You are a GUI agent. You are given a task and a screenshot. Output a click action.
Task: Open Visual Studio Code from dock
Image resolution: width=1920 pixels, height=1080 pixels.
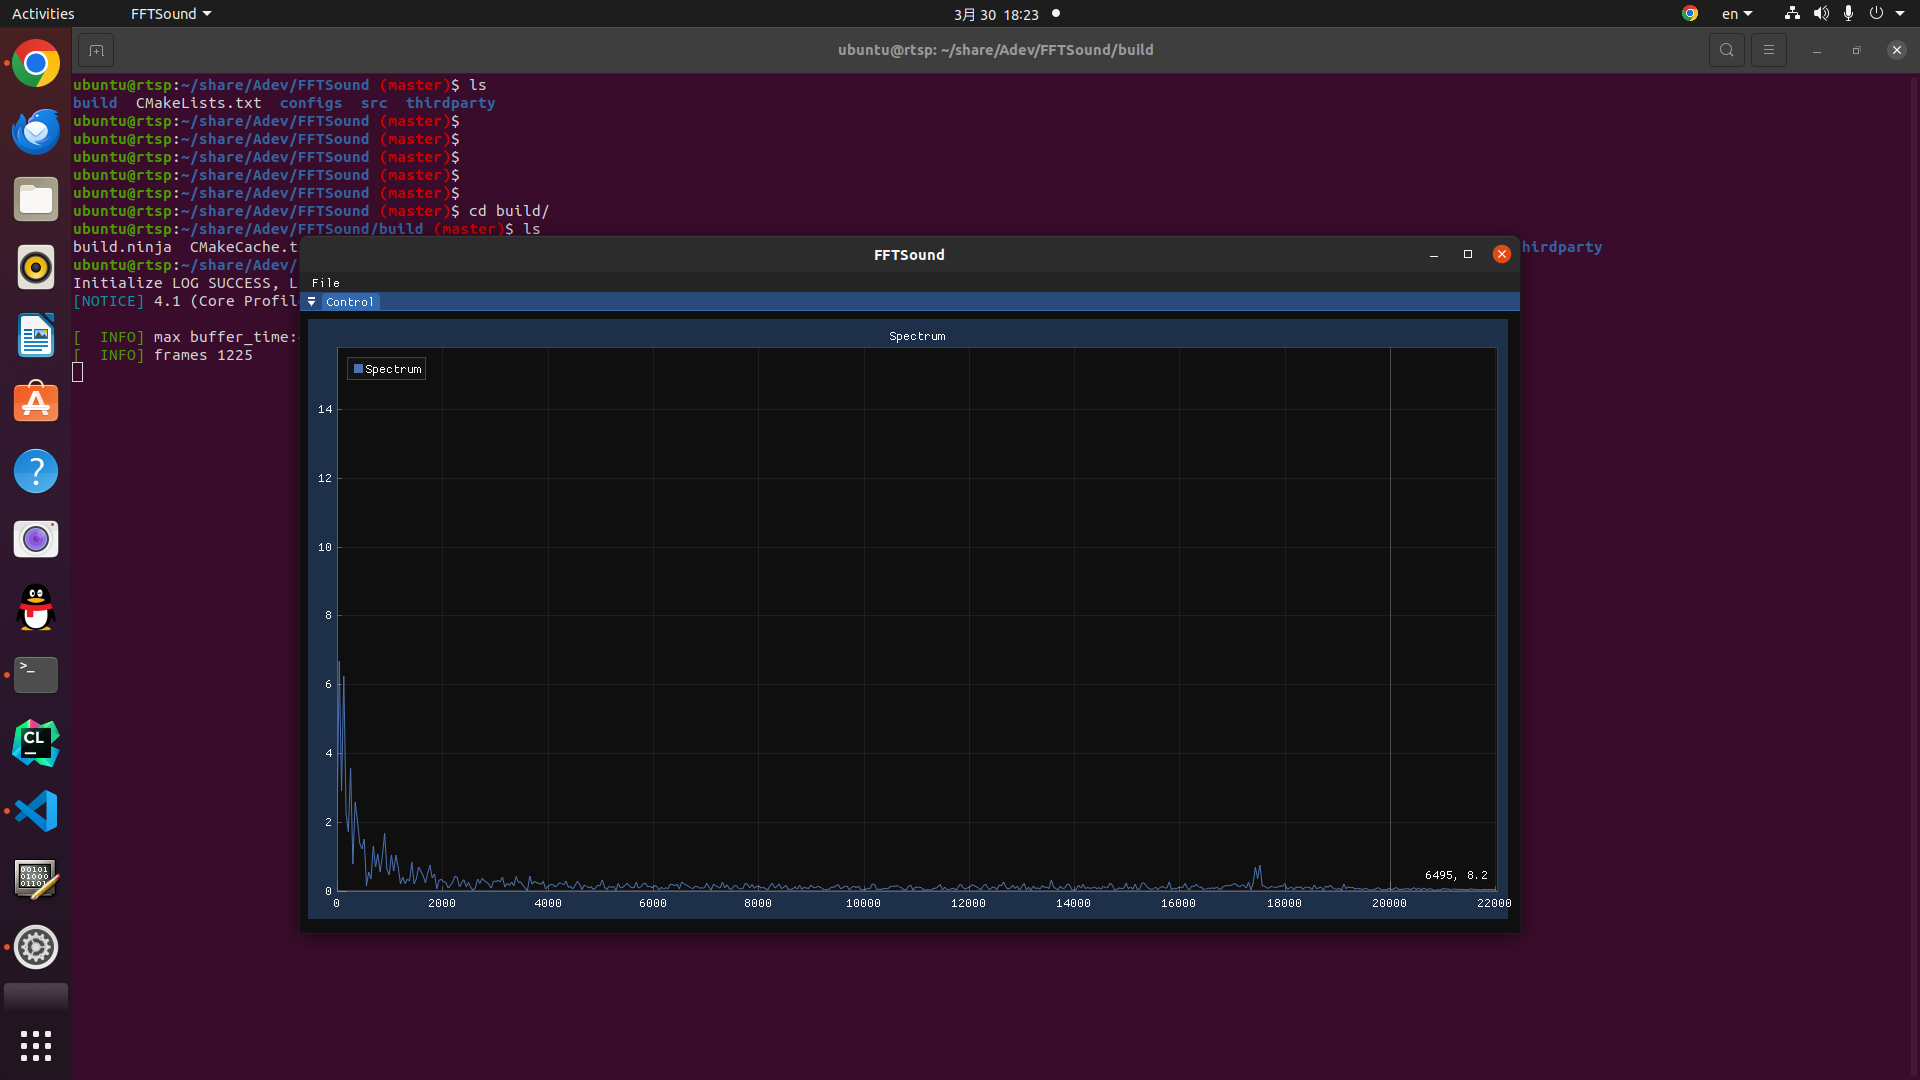(x=36, y=811)
